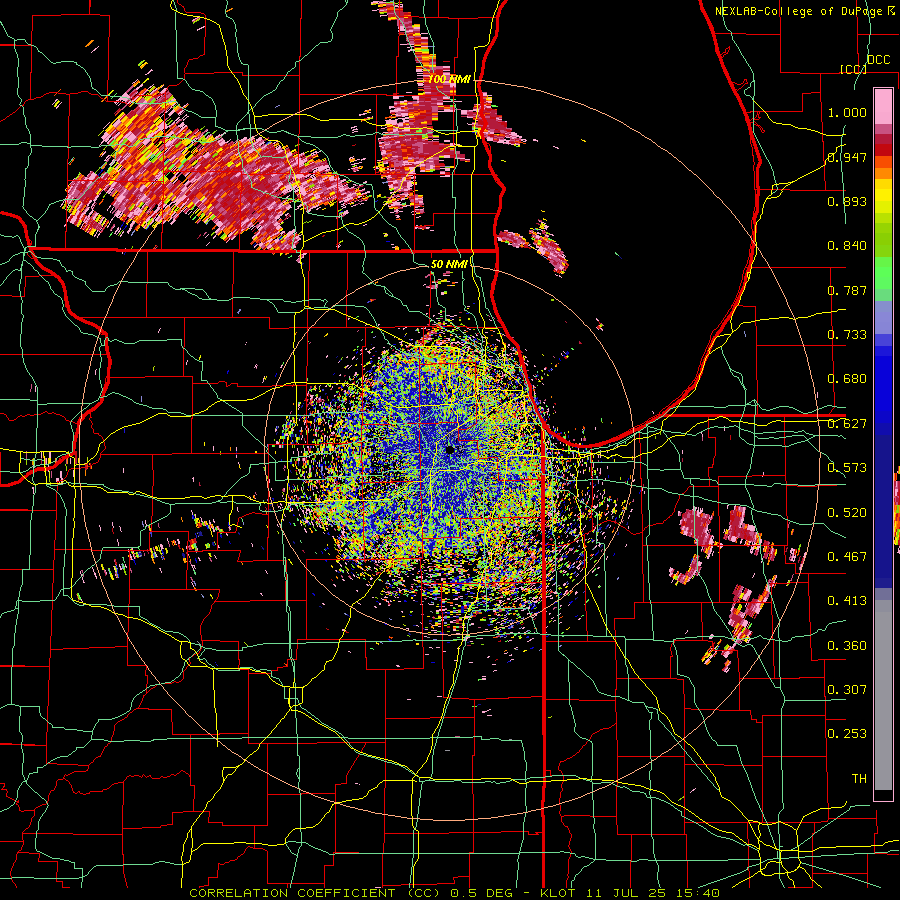Click the 0.733 scale value
This screenshot has height=900, width=900.
(x=847, y=335)
